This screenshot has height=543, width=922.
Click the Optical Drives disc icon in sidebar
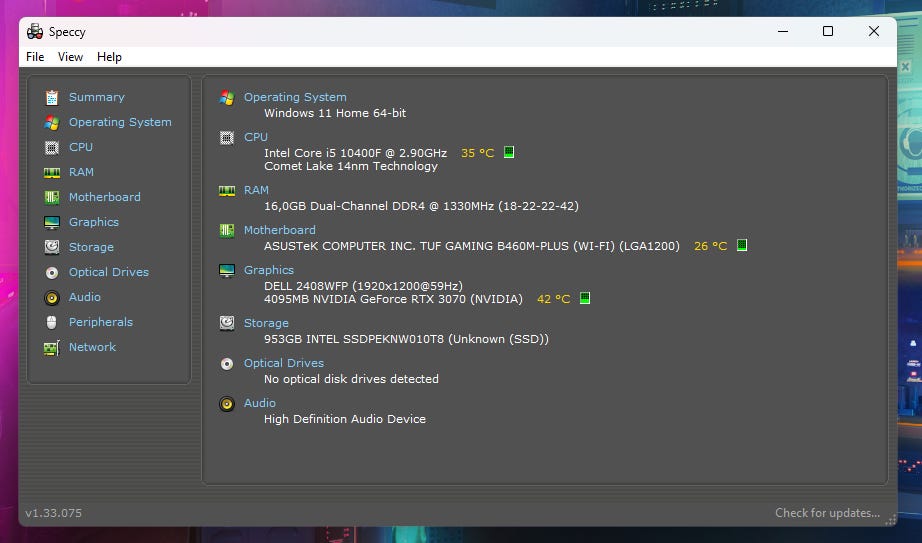52,272
